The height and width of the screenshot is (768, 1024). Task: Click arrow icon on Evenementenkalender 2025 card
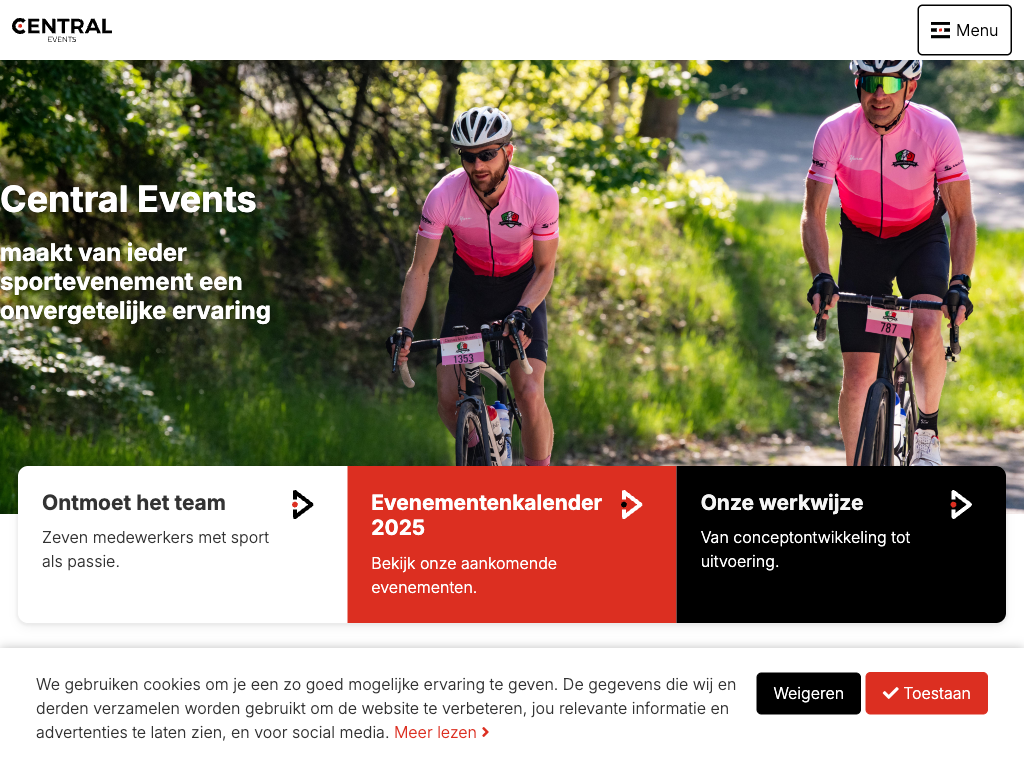(x=632, y=504)
